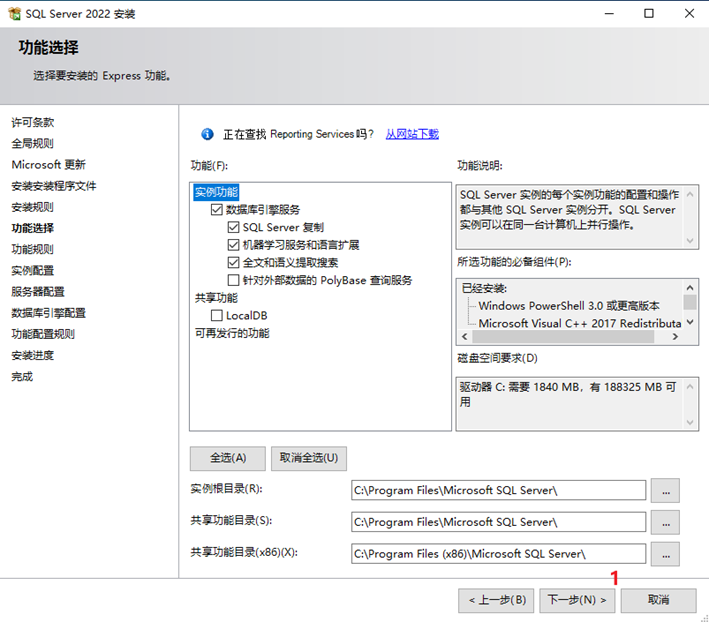Click the 安装规则 step in sidebar
This screenshot has height=622, width=709.
coord(33,207)
